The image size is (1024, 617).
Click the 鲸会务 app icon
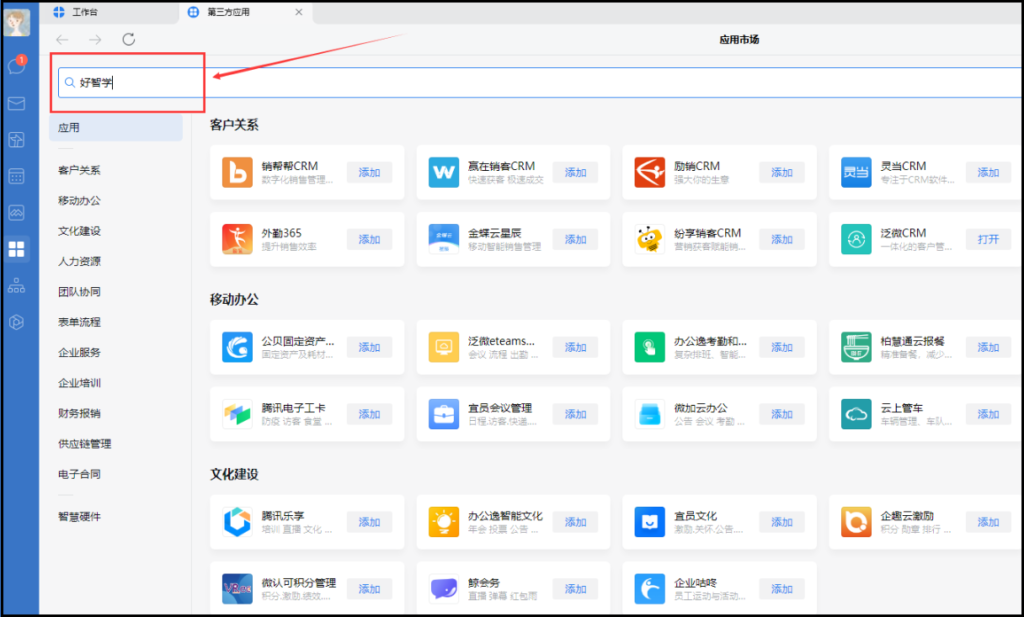[443, 588]
